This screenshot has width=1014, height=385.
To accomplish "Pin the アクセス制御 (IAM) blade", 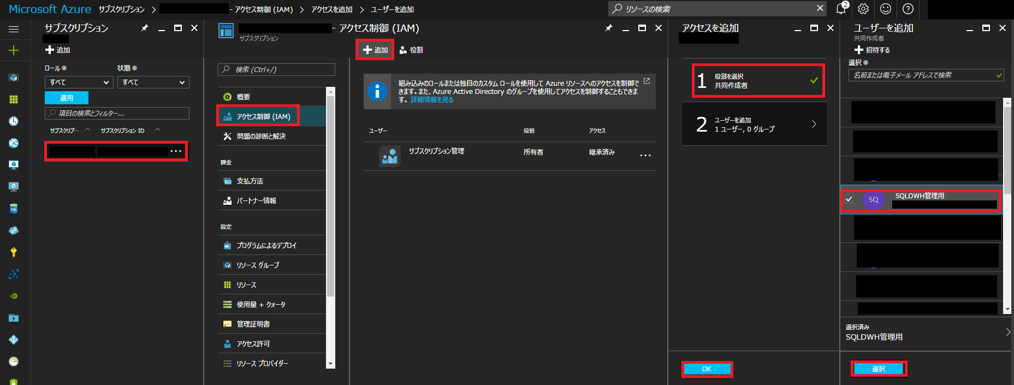I will pos(609,28).
